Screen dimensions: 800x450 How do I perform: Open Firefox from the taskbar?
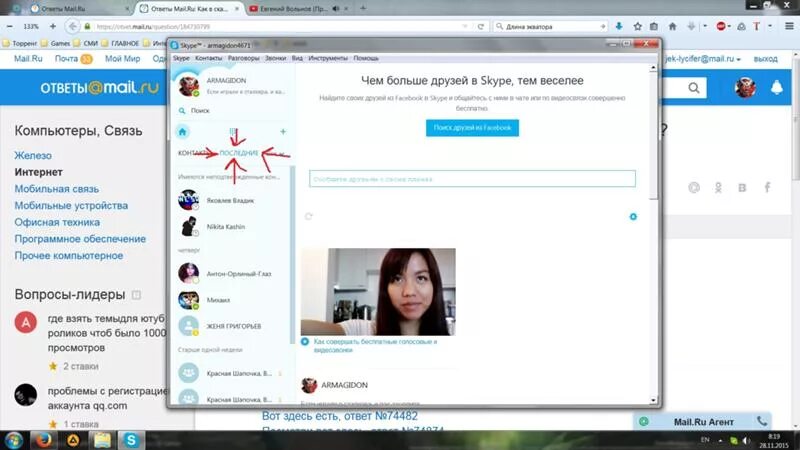click(x=44, y=440)
